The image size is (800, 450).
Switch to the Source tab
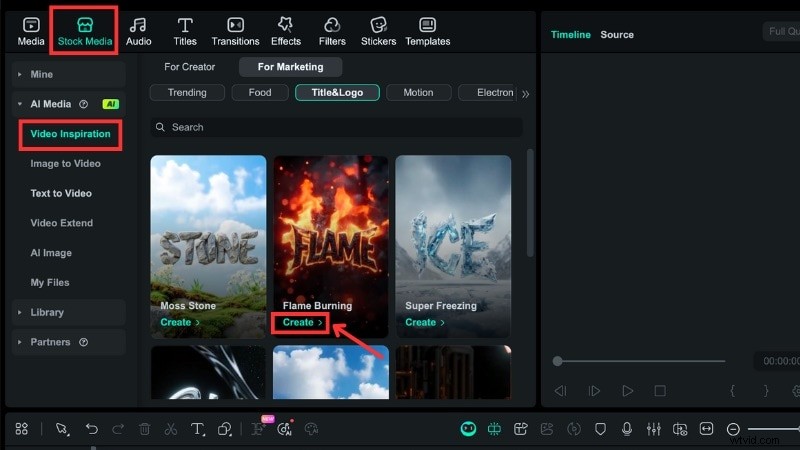[617, 35]
